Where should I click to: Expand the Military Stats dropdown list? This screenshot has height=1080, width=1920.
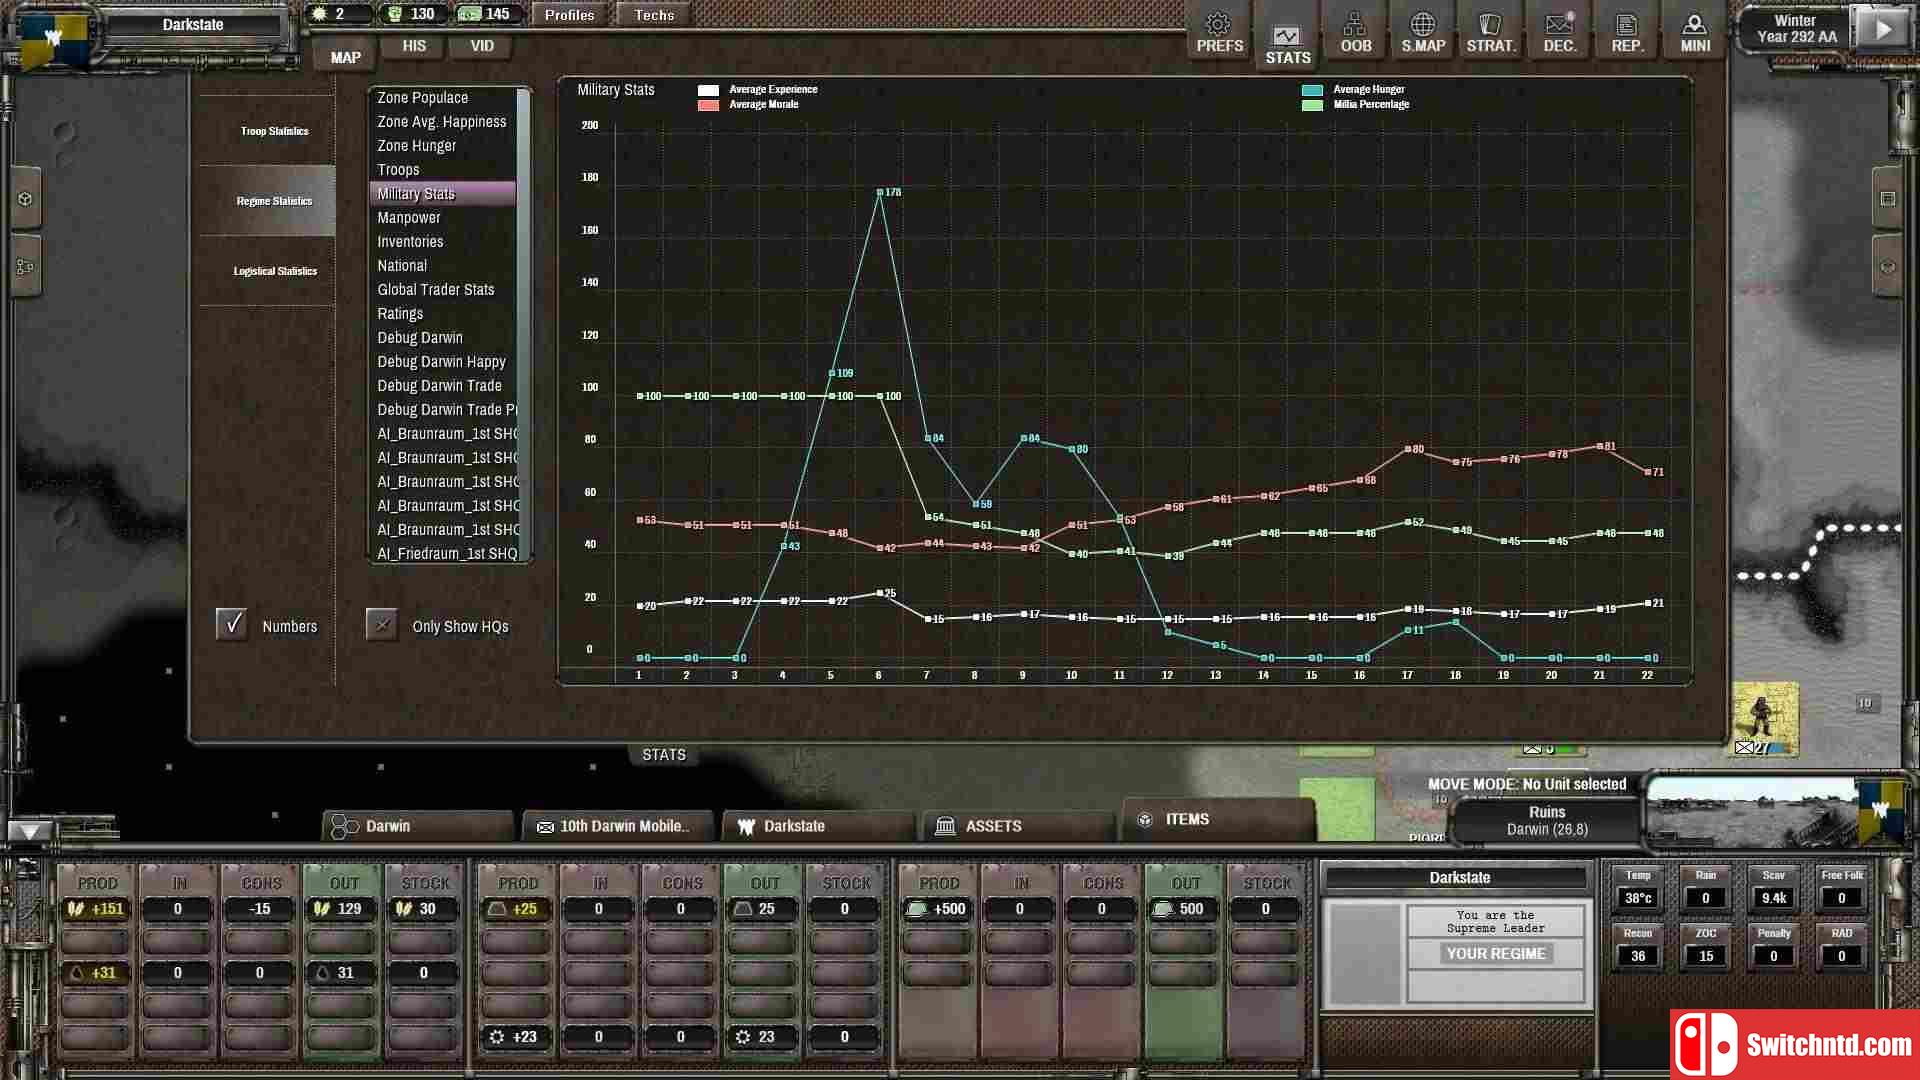[x=417, y=194]
